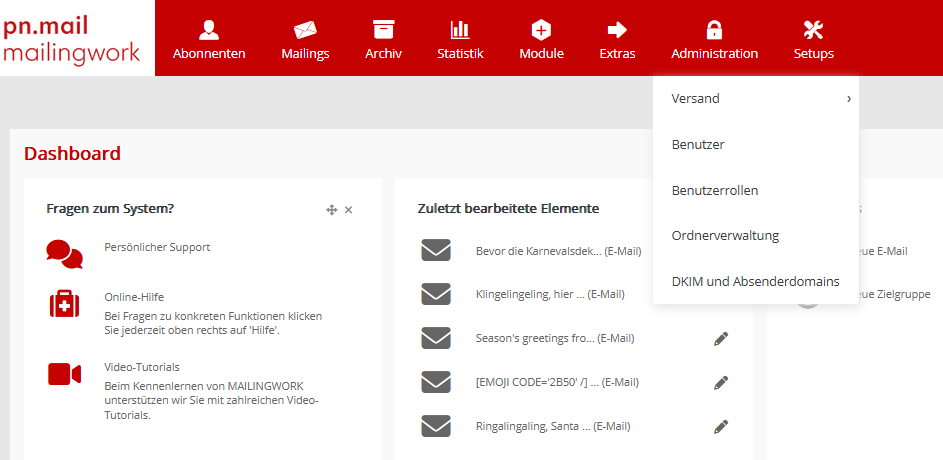Click envelope icon beside Klingelingeling, hier ...
The width and height of the screenshot is (943, 460).
click(436, 294)
